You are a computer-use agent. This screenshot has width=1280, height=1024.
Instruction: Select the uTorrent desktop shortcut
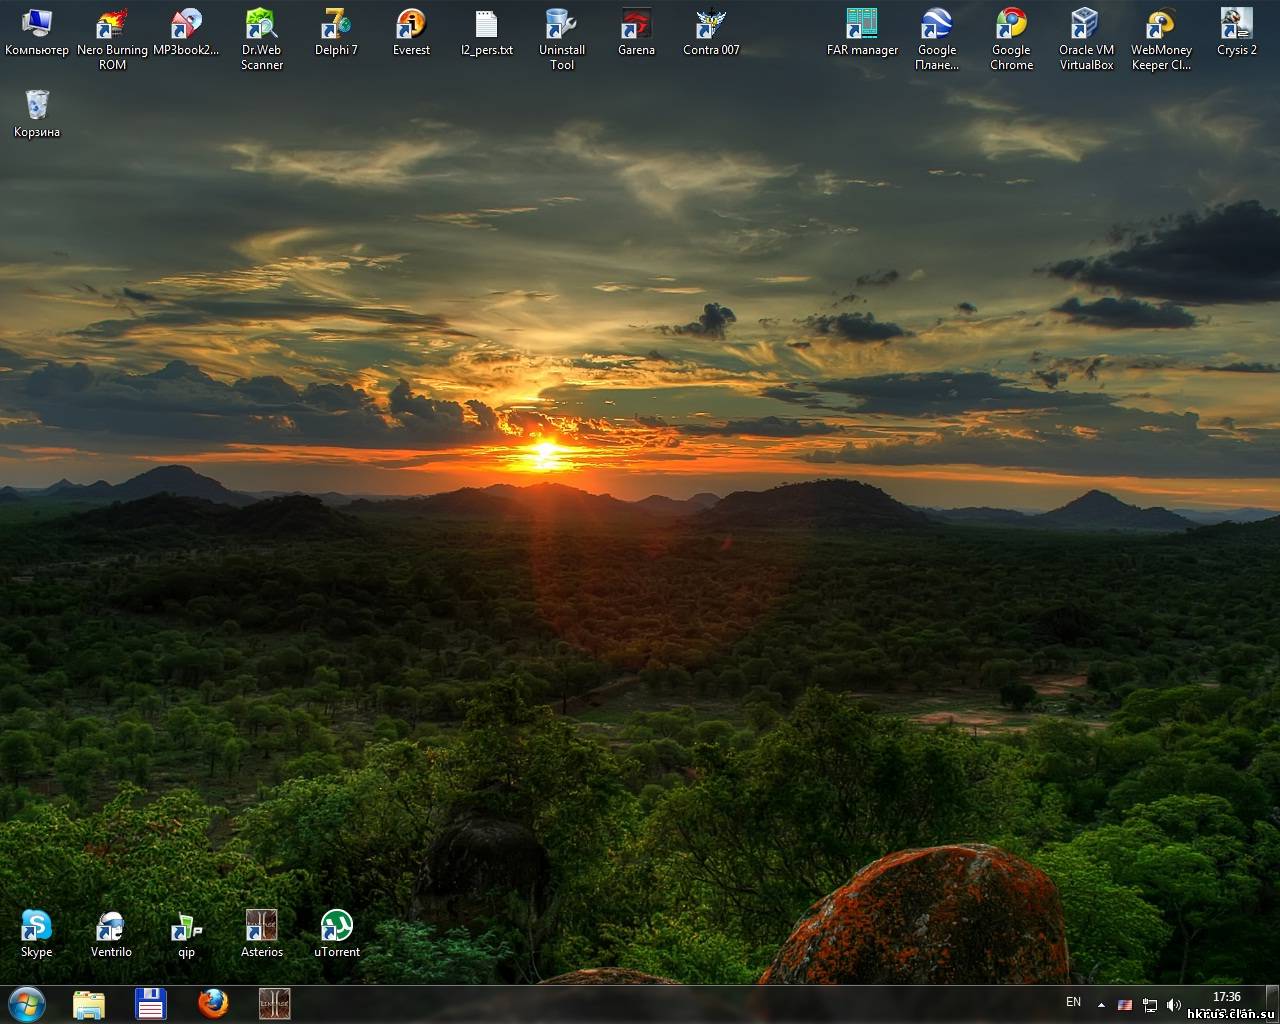click(337, 927)
